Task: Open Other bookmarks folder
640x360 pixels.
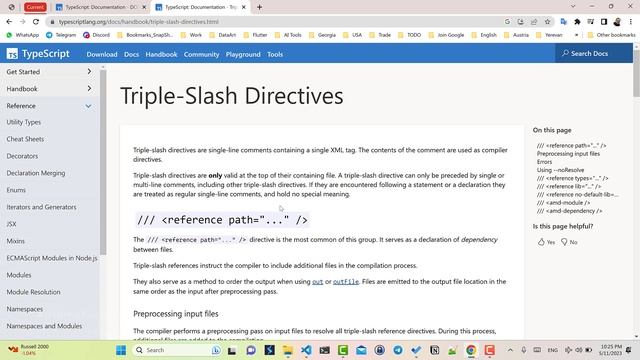Action: [x=611, y=35]
